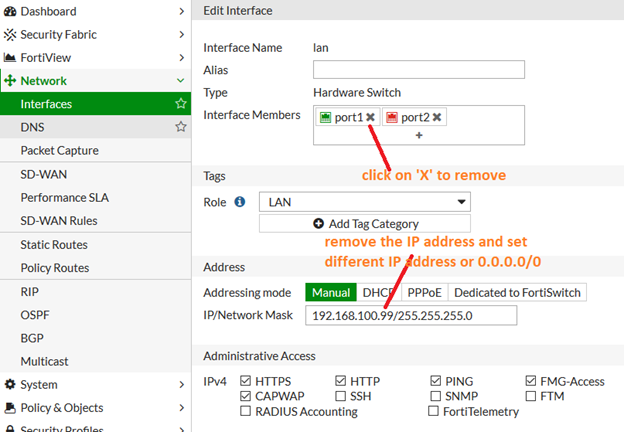Favorite the Interfaces menu star icon

(x=181, y=104)
